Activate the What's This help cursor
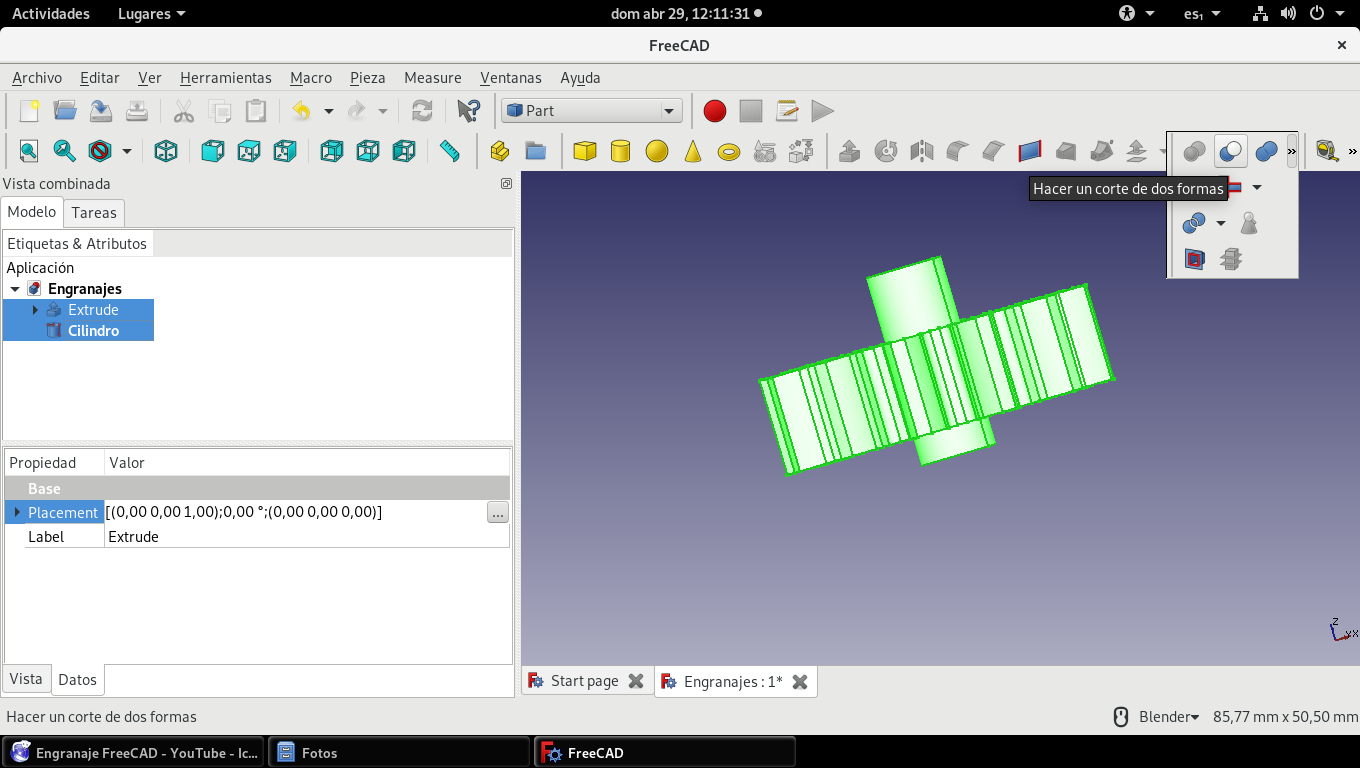Image resolution: width=1360 pixels, height=768 pixels. tap(467, 111)
